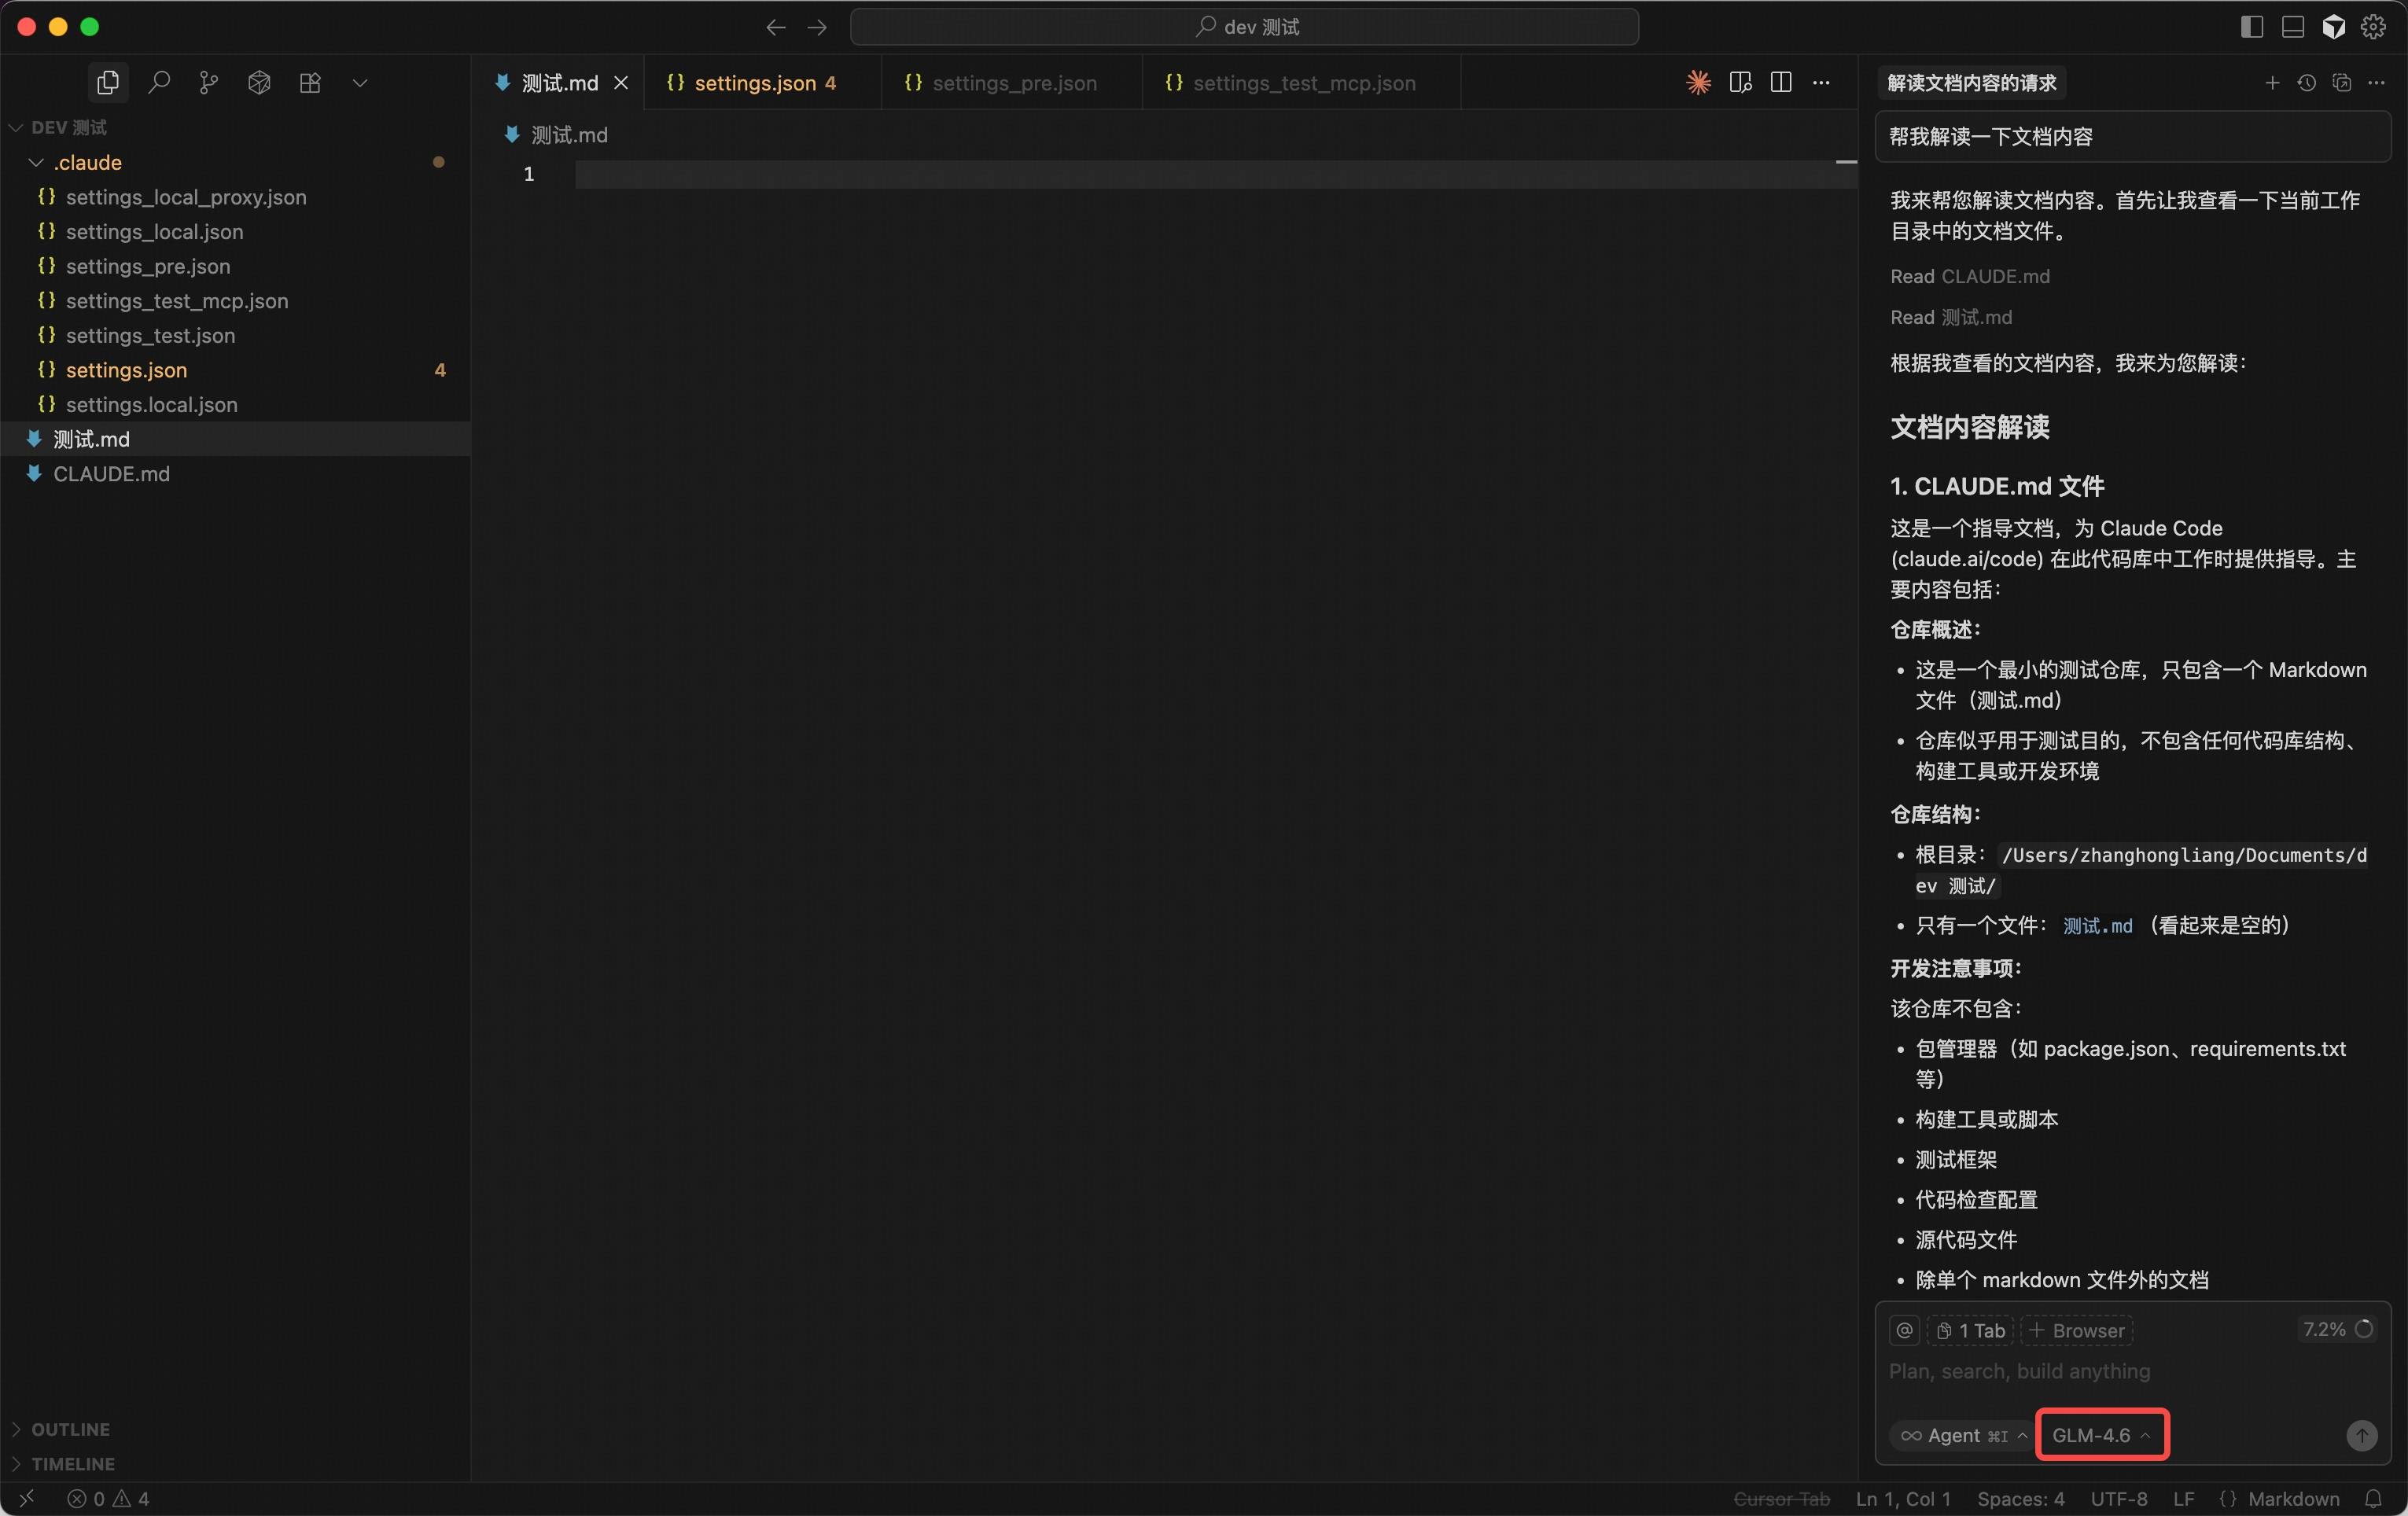
Task: Open the Search panel in the sidebar
Action: pos(159,83)
